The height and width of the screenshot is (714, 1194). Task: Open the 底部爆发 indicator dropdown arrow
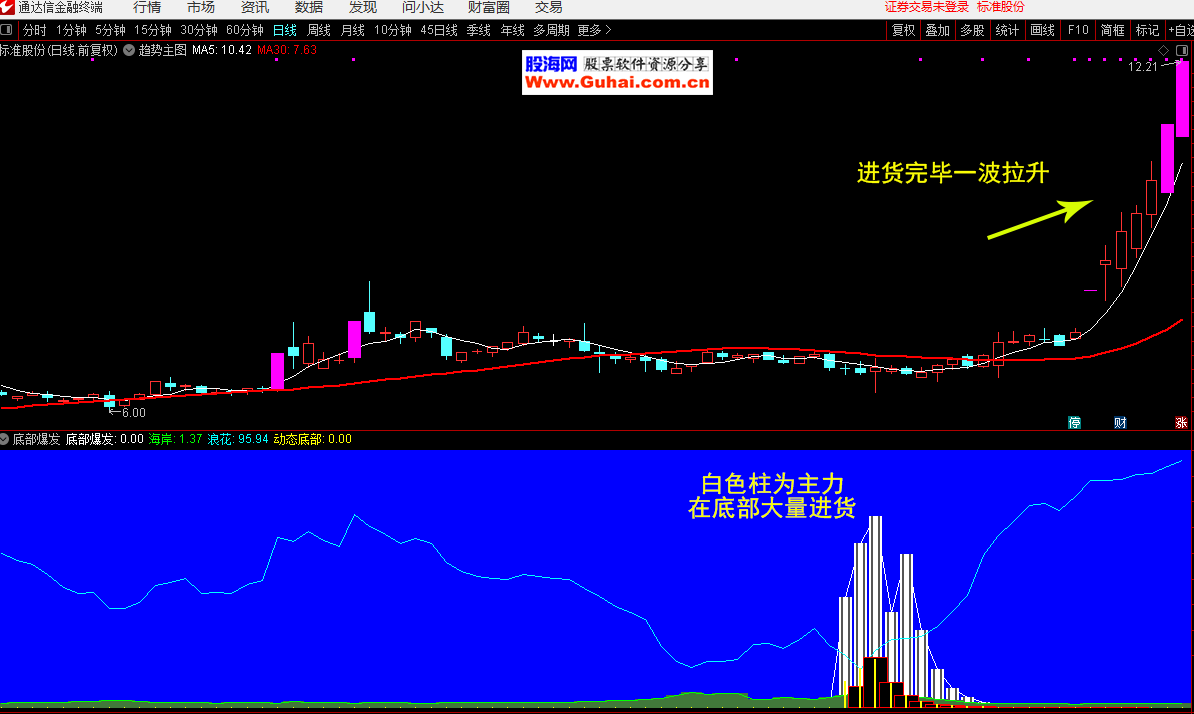pos(5,439)
